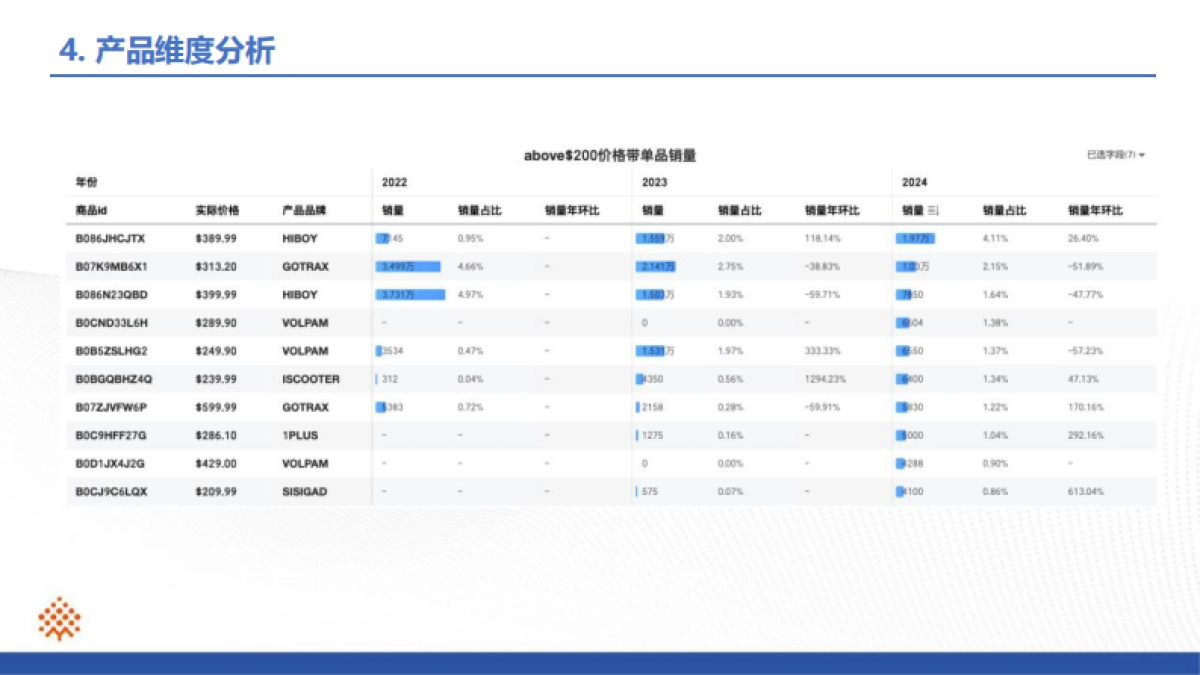
Task: Select the 2022 year column header
Action: click(393, 182)
